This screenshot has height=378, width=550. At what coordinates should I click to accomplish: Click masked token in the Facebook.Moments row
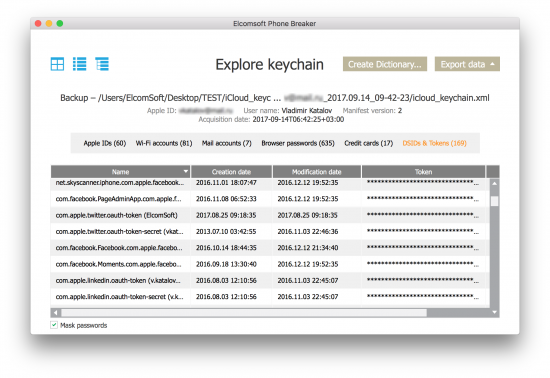(423, 264)
